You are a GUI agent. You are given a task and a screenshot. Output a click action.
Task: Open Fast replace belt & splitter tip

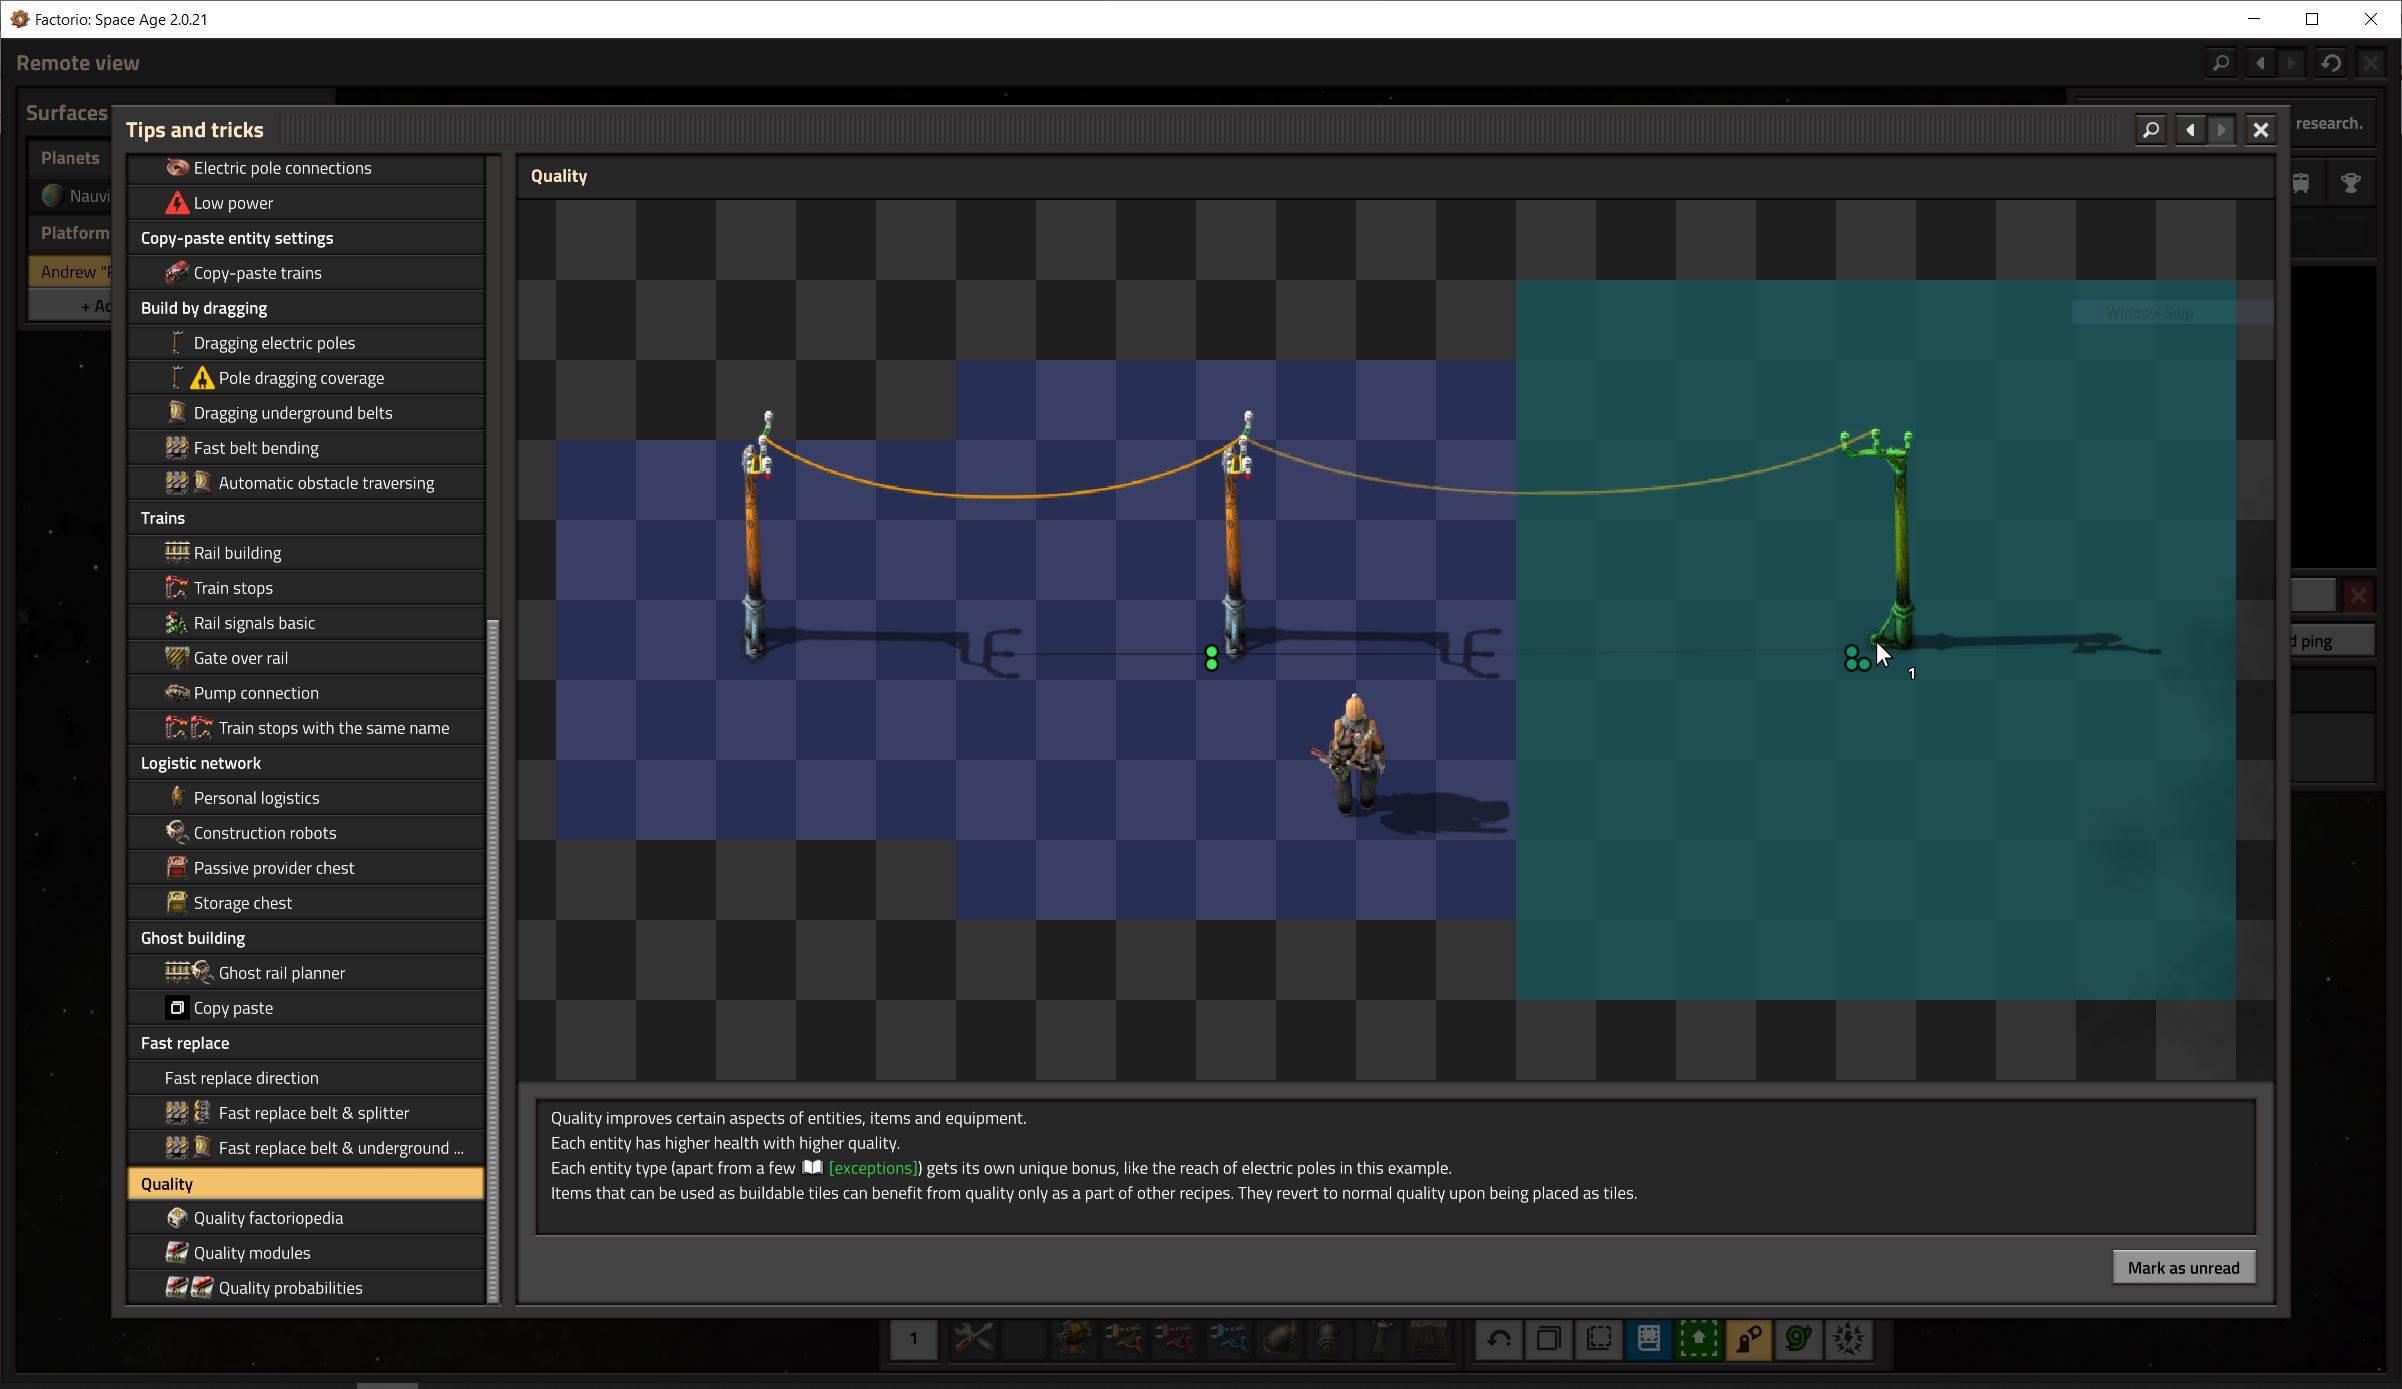pyautogui.click(x=306, y=1113)
